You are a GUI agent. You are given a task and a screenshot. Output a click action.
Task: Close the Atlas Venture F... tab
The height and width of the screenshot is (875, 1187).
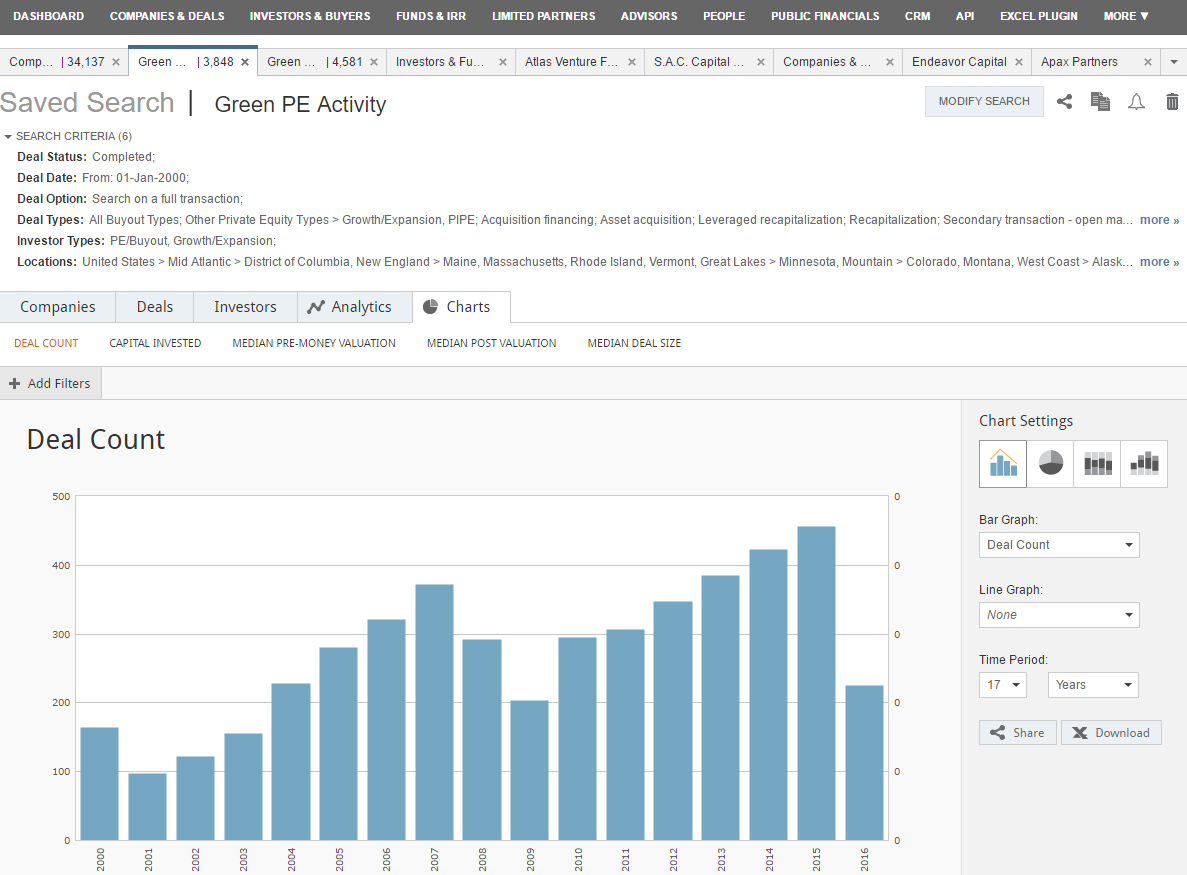(632, 62)
